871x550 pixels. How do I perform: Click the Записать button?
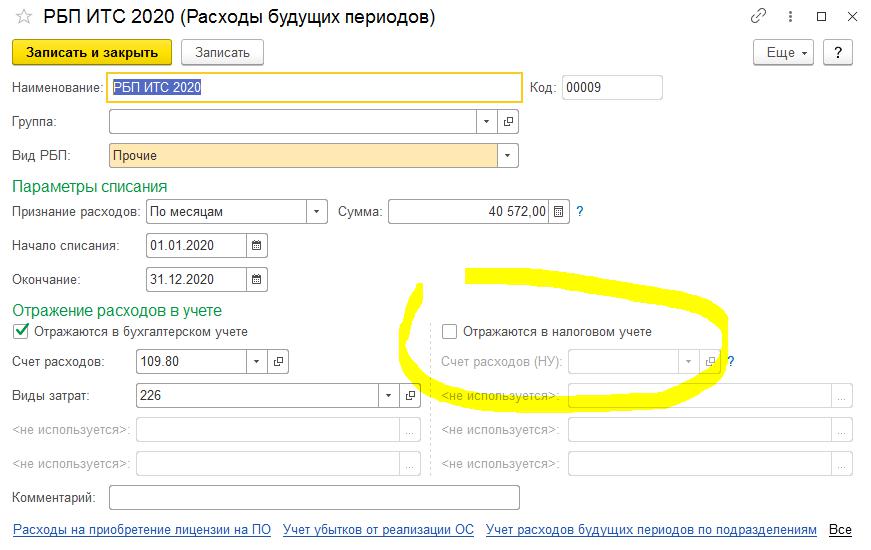[x=222, y=52]
